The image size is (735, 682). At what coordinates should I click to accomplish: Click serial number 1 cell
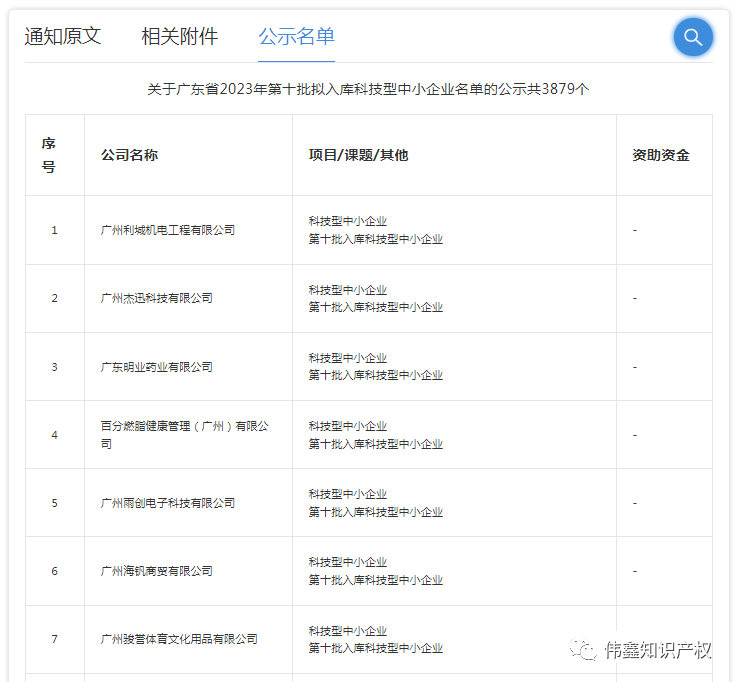[54, 230]
